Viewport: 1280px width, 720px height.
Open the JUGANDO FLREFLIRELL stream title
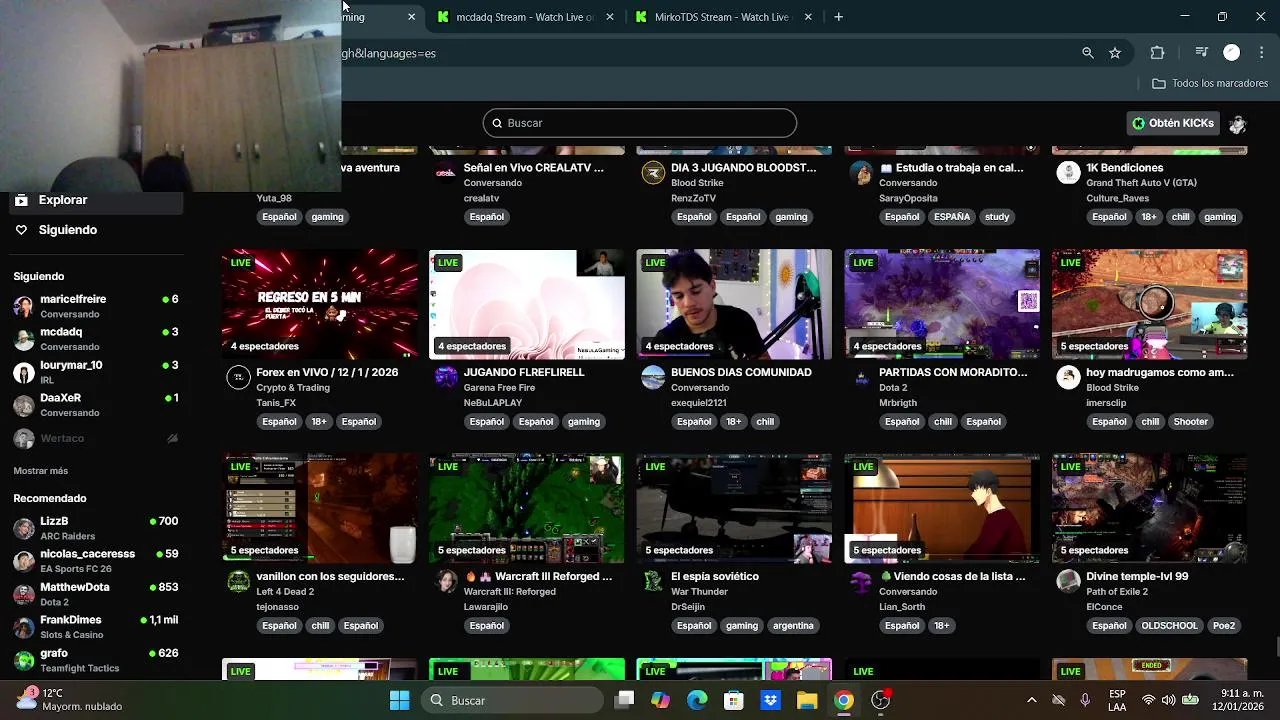(x=524, y=372)
